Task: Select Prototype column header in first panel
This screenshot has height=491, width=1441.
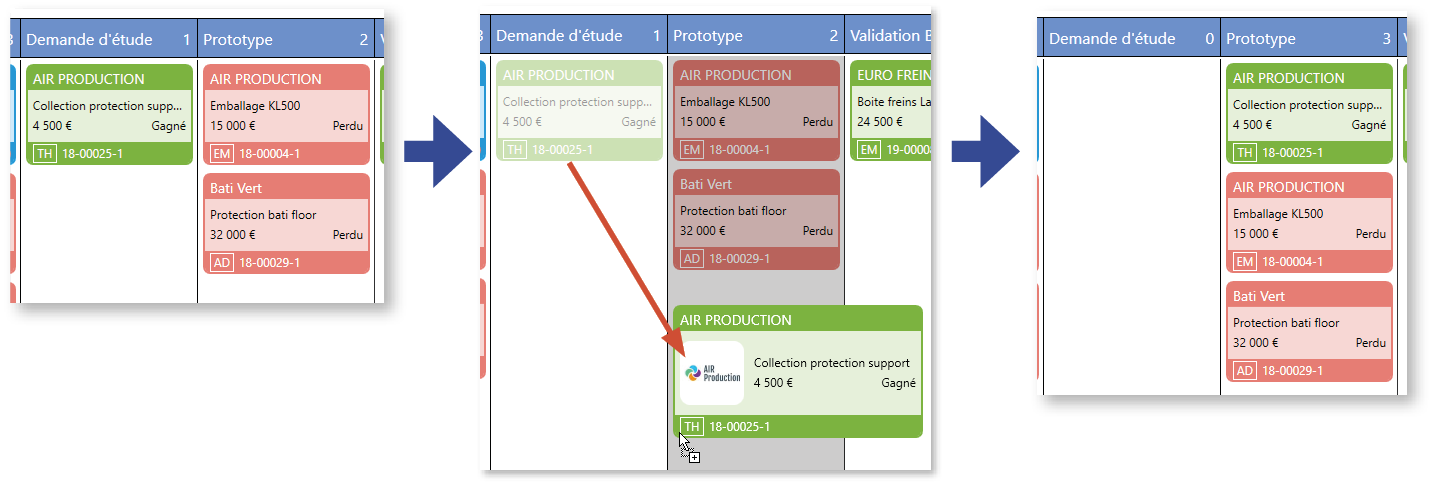Action: tap(286, 40)
